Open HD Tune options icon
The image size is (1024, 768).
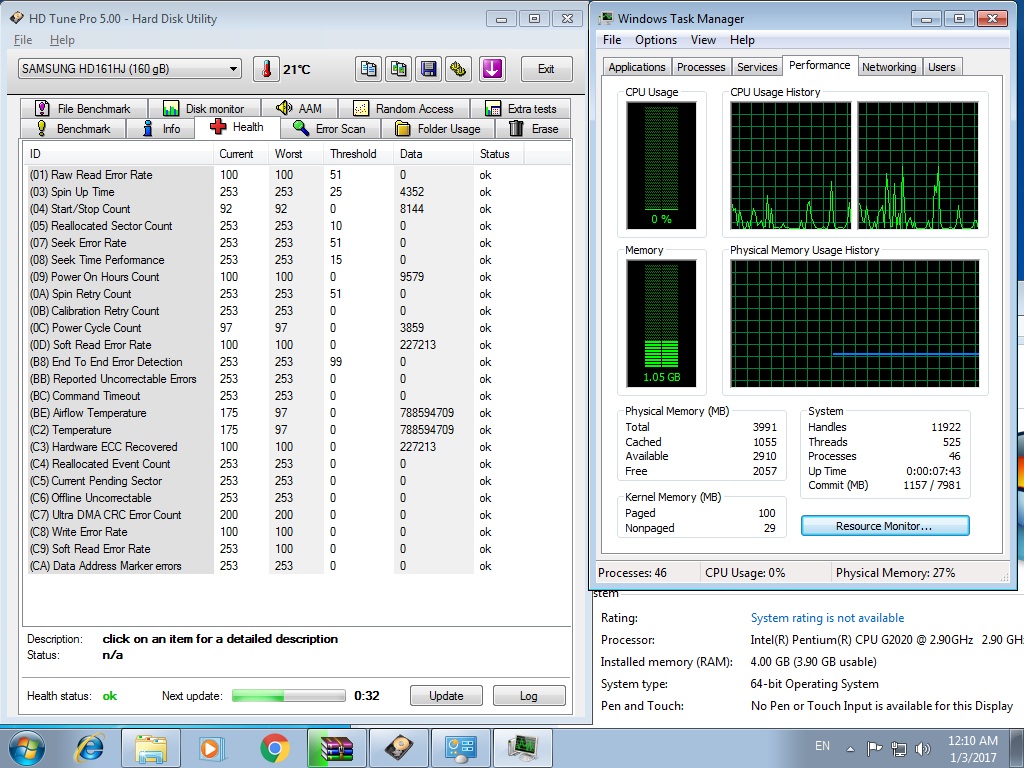[459, 69]
